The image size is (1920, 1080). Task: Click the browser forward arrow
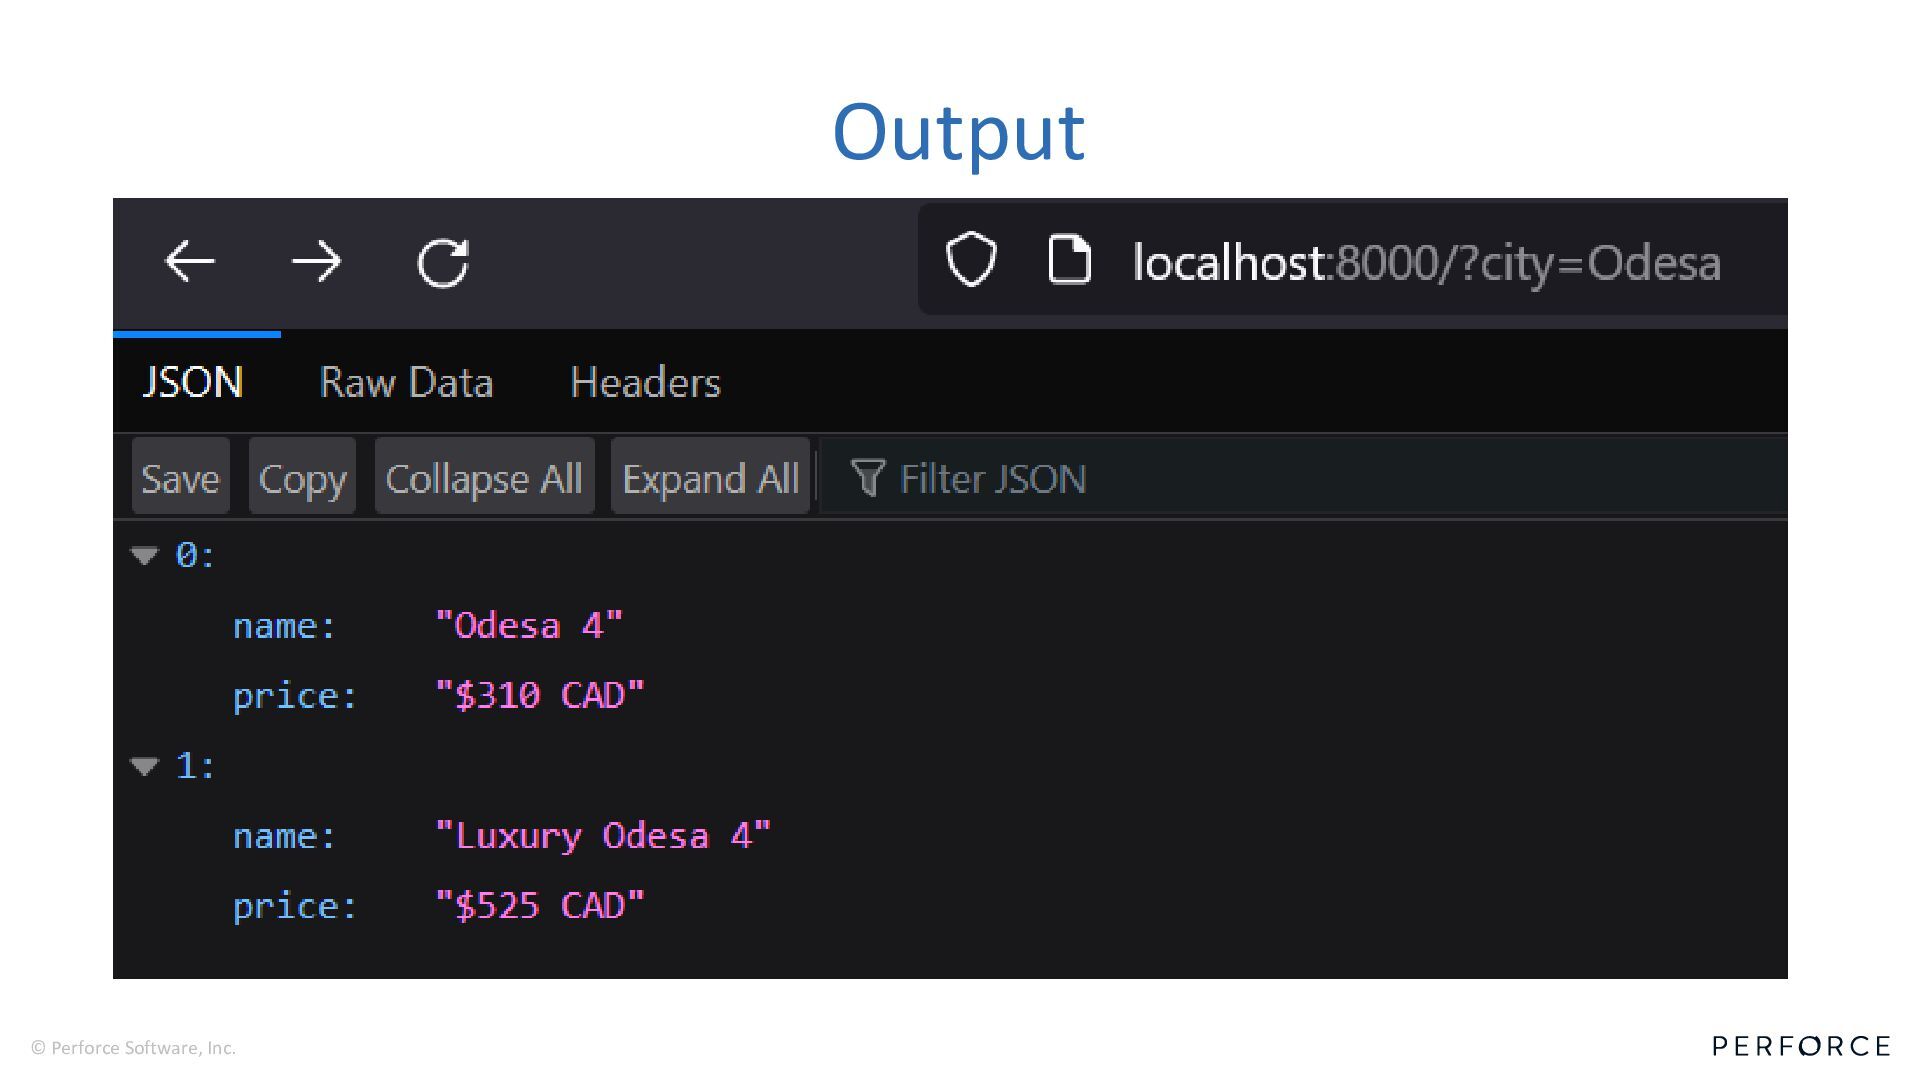click(317, 262)
